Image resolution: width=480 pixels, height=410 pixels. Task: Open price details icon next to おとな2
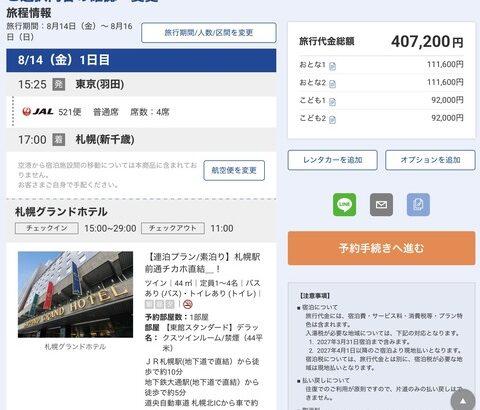[332, 84]
